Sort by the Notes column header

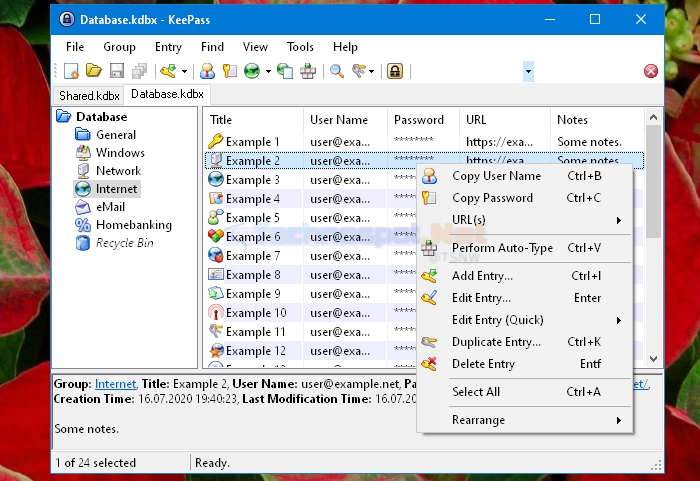597,120
